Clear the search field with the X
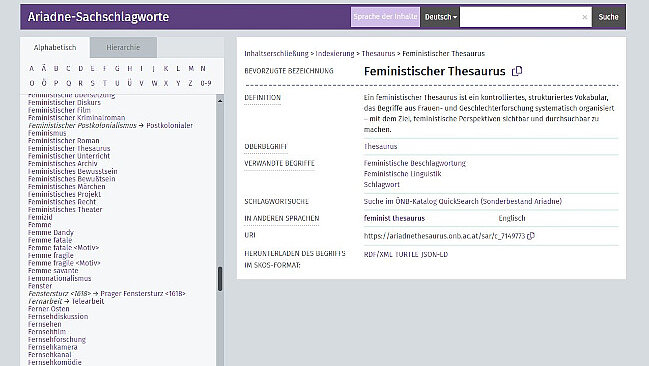The width and height of the screenshot is (649, 366). point(584,17)
